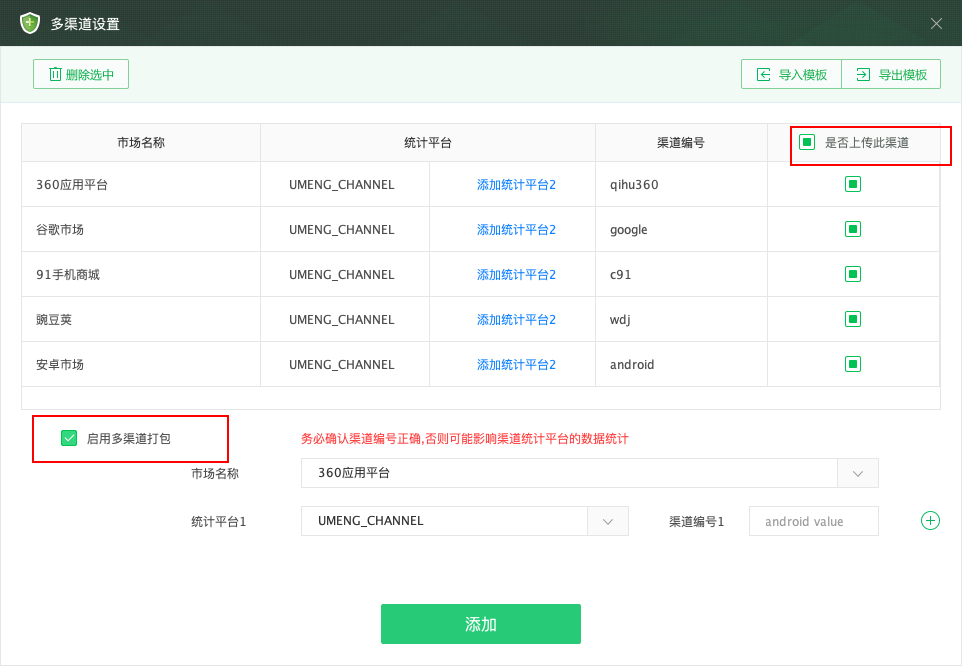Toggle upload checkbox for 豌豆荚 row
The width and height of the screenshot is (962, 666).
tap(853, 319)
